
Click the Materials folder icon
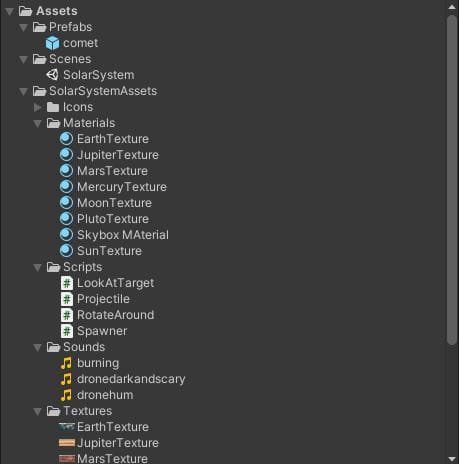pos(53,123)
